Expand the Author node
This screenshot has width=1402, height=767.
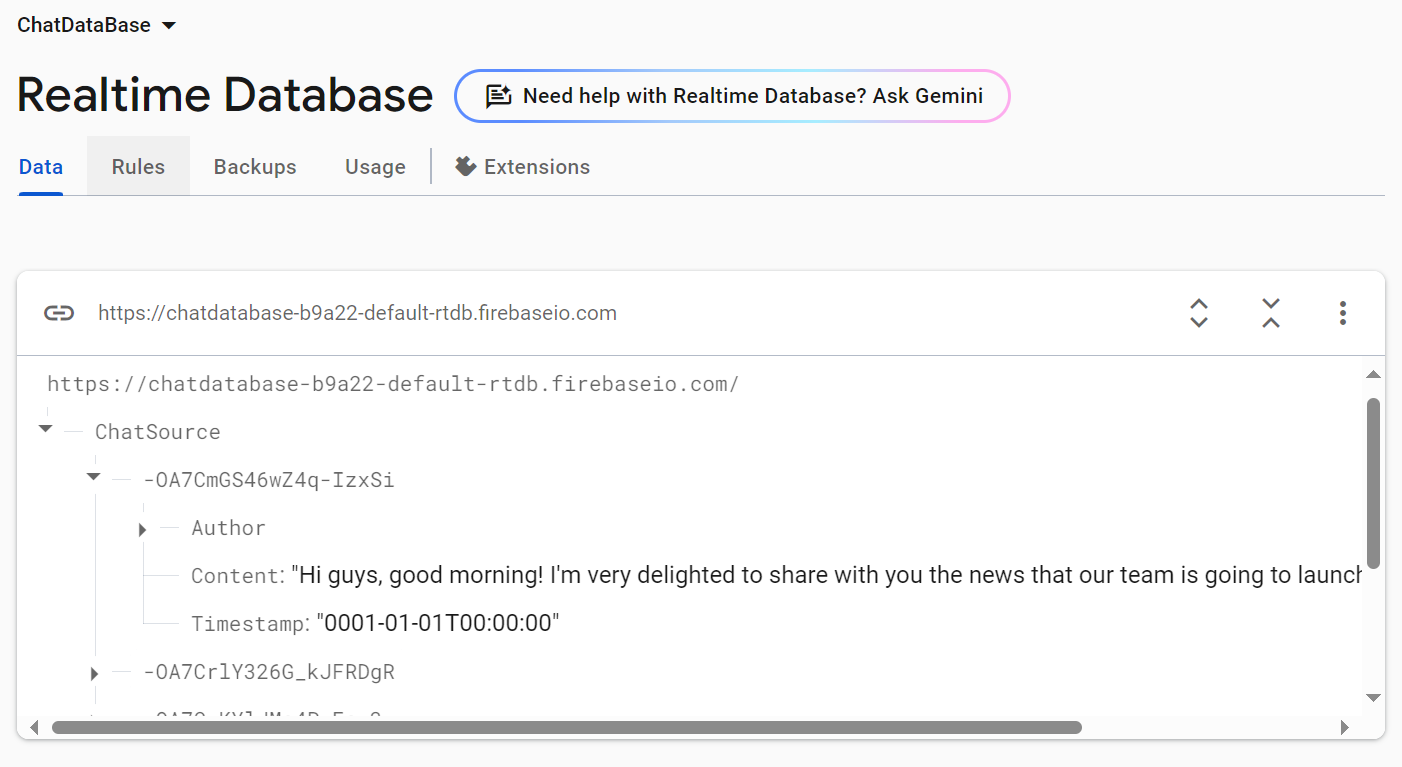click(x=142, y=529)
